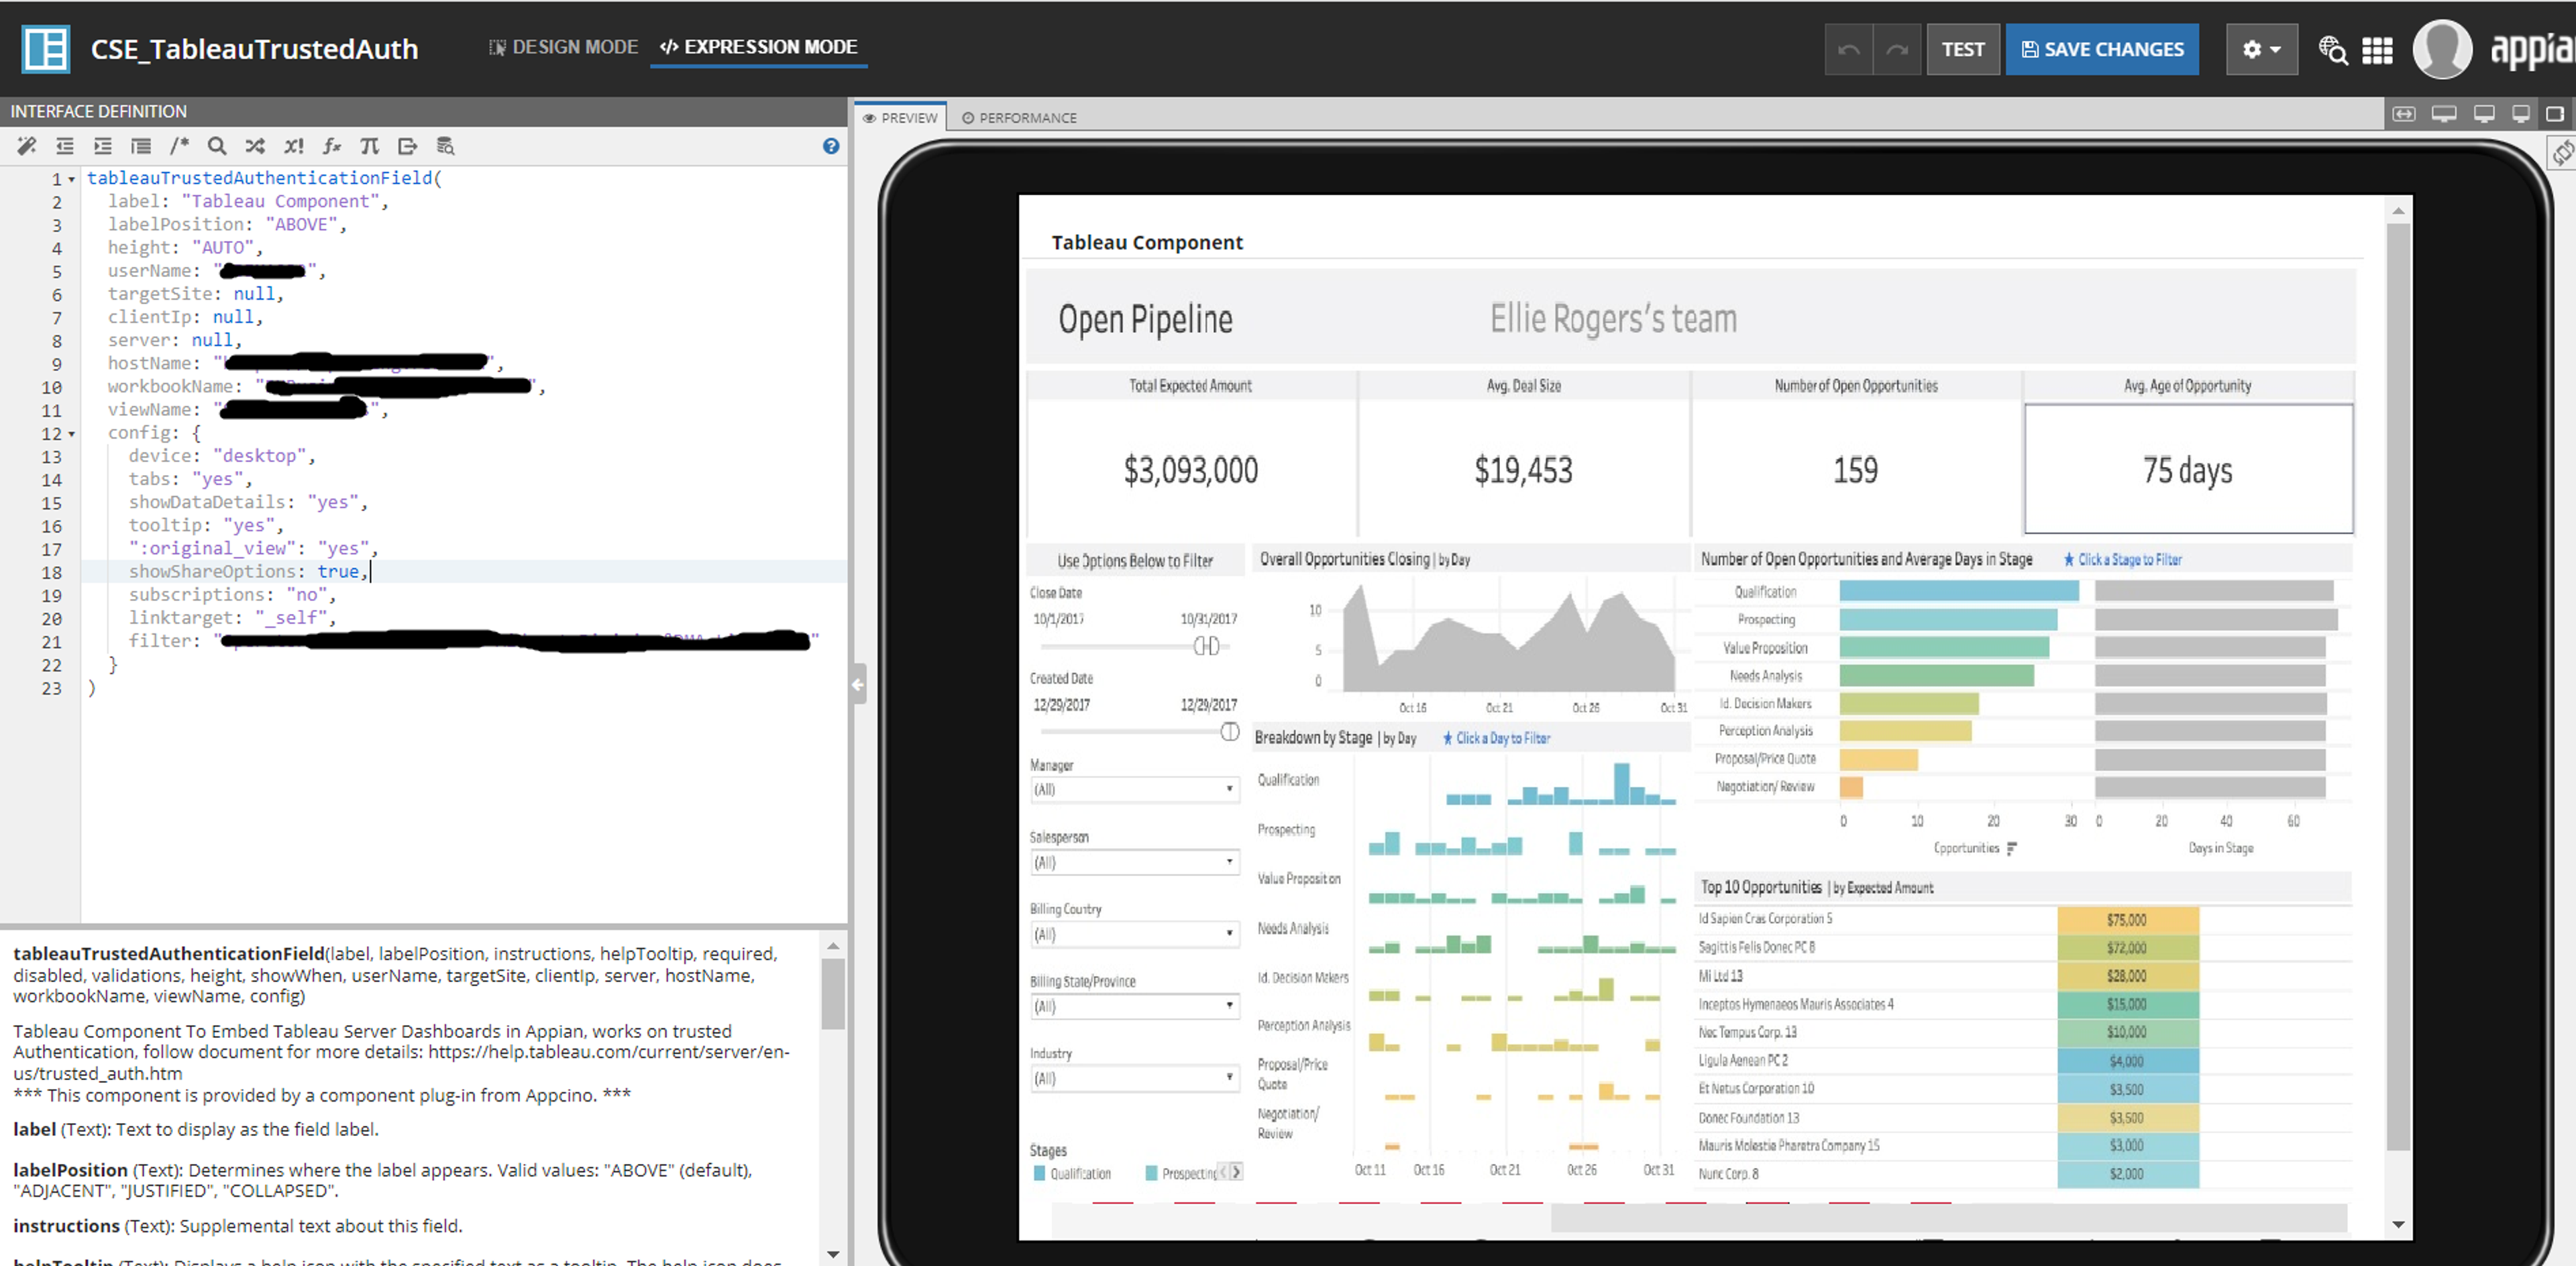Select the fit-to-width preview size icon

[x=2404, y=114]
